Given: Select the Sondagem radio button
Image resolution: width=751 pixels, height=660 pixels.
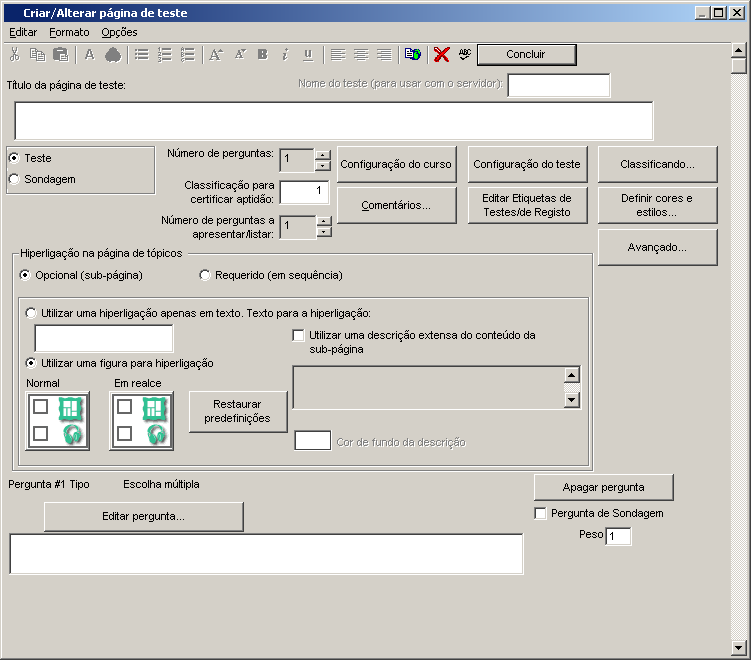Looking at the screenshot, I should coord(14,179).
